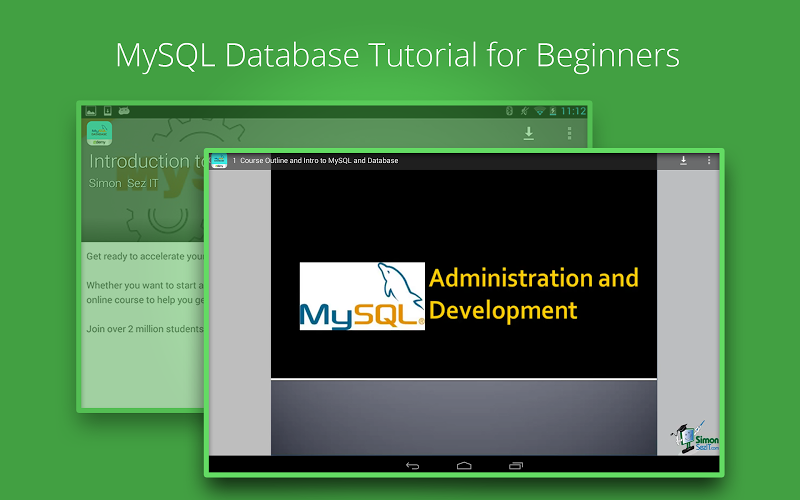Screen dimensions: 800x500
Task: Click the 'MySQL Database Tutorial for Beginners' headline
Action: [x=397, y=55]
